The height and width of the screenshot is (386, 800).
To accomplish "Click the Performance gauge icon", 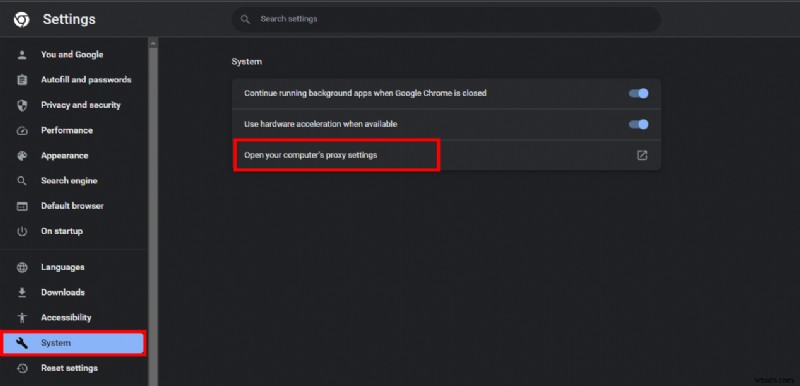I will point(22,131).
